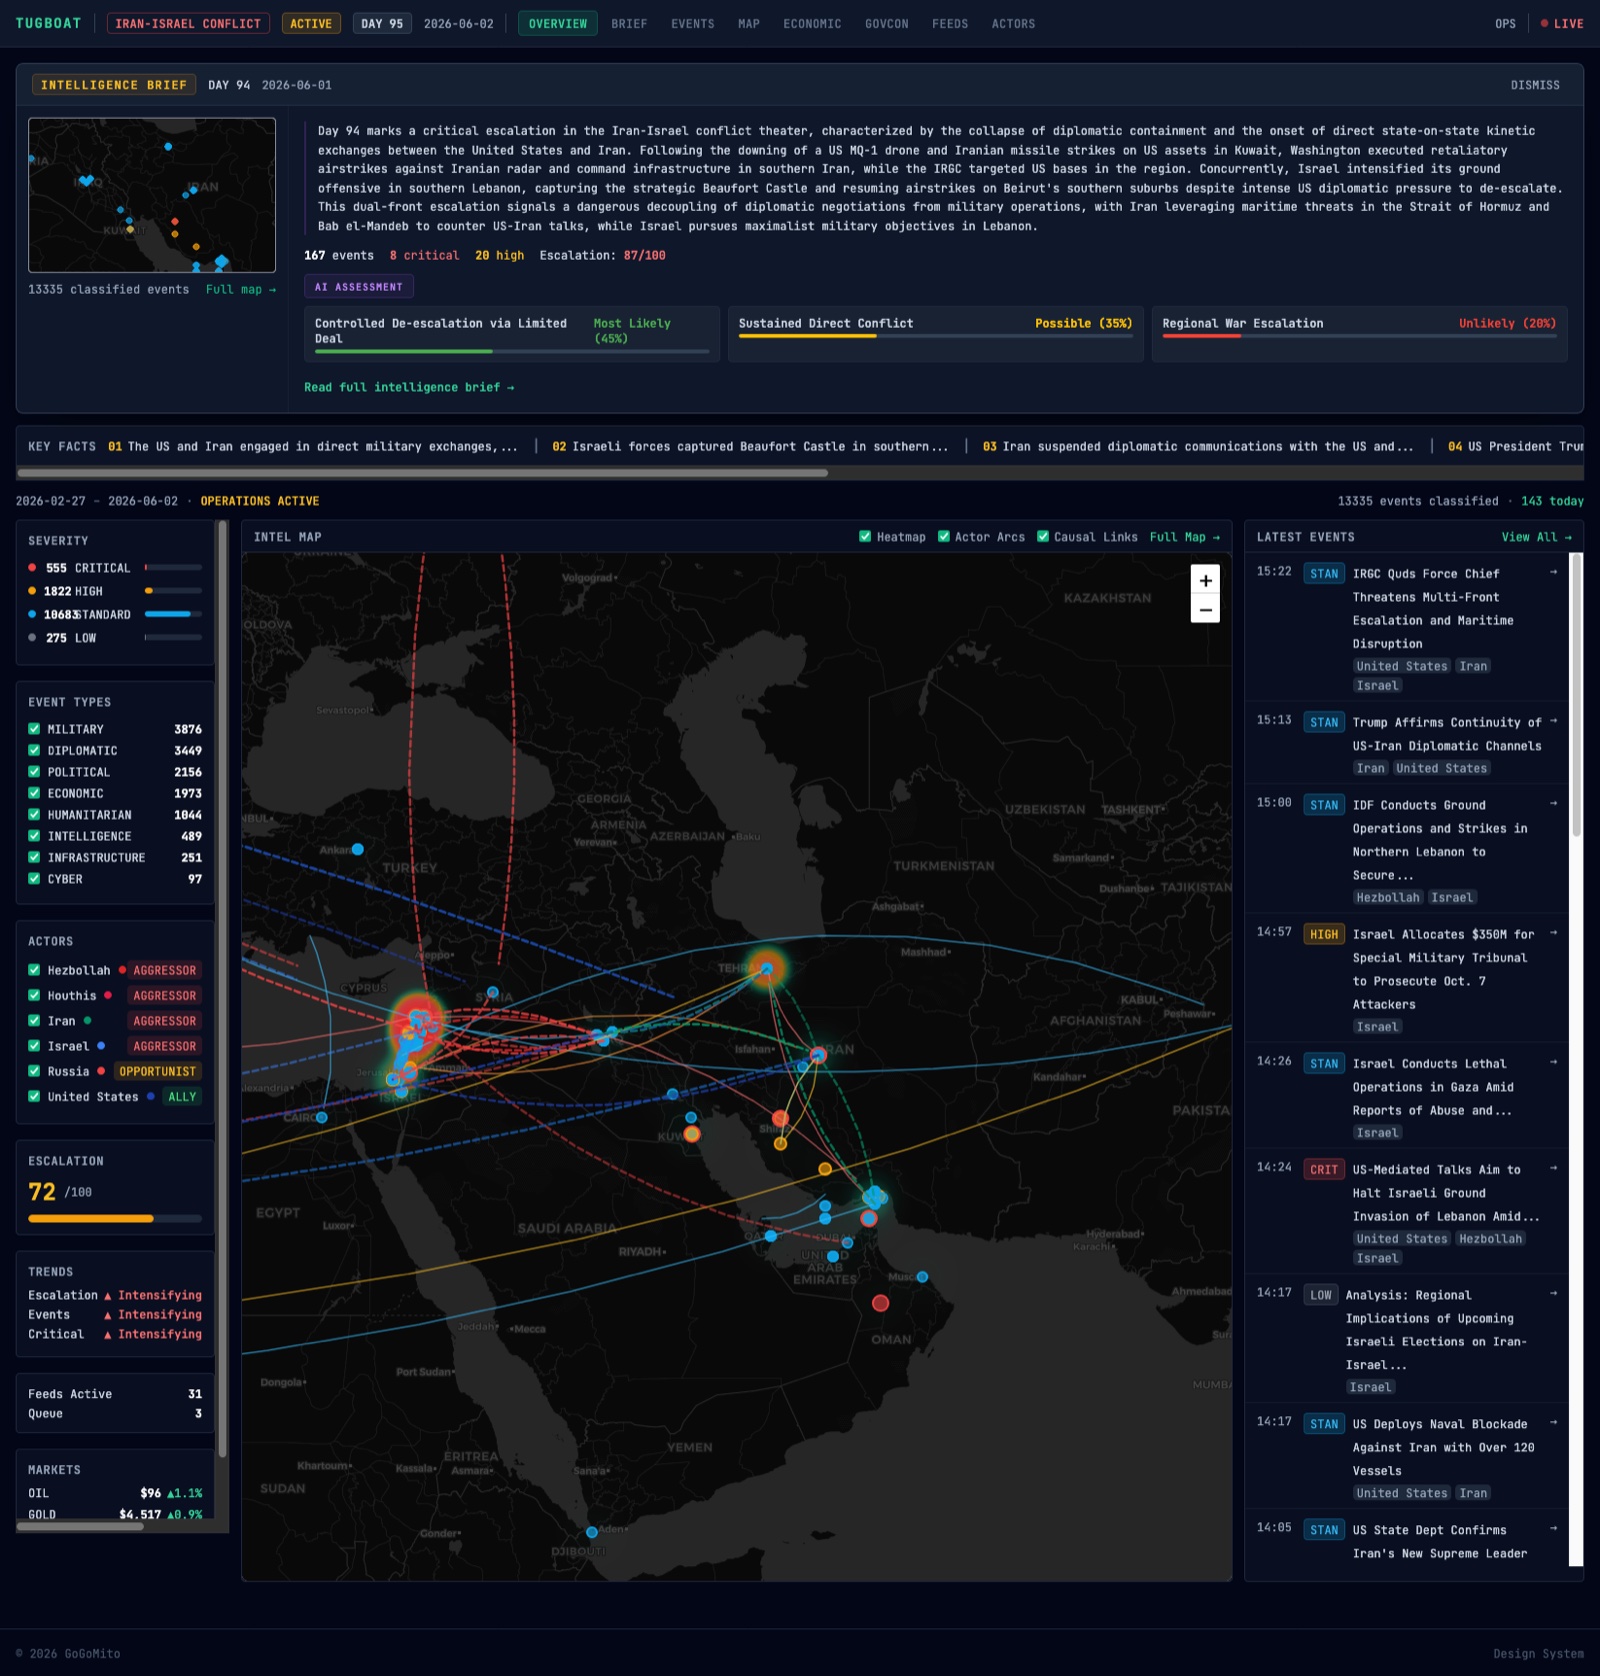1600x1676 pixels.
Task: Switch to the OVERVIEW tab
Action: tap(558, 23)
